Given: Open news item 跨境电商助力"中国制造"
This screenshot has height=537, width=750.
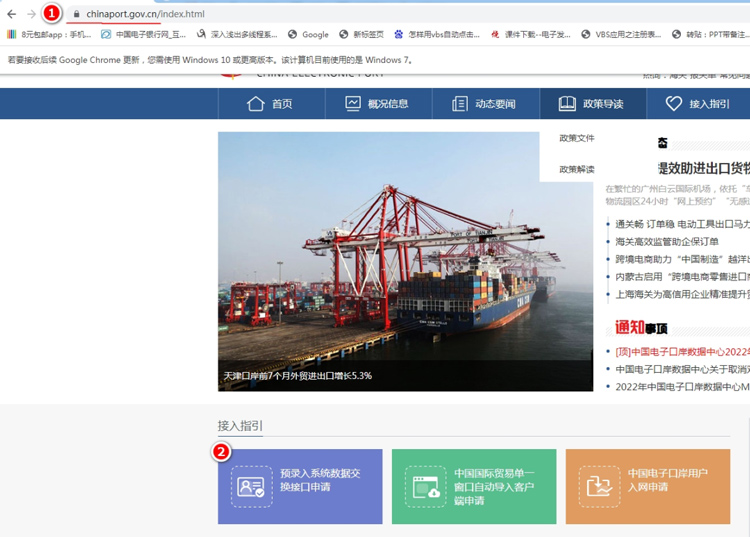Looking at the screenshot, I should [x=682, y=259].
